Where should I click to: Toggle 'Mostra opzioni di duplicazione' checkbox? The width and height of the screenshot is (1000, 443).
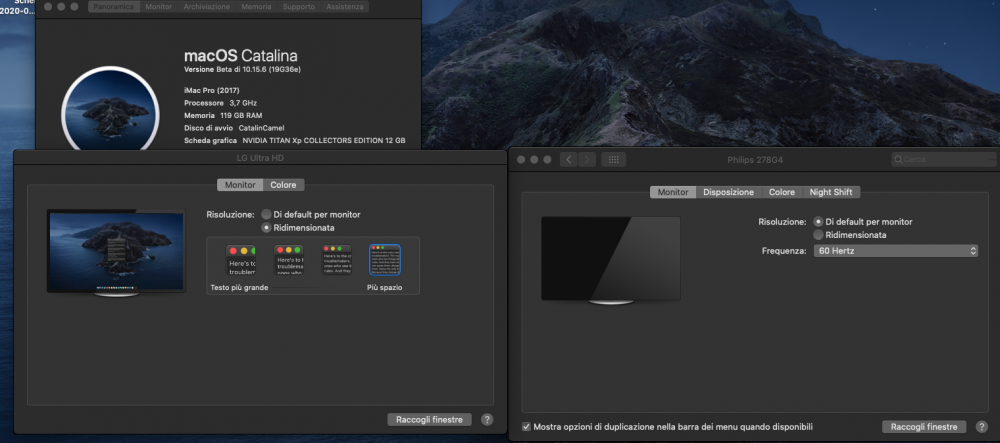(x=526, y=426)
